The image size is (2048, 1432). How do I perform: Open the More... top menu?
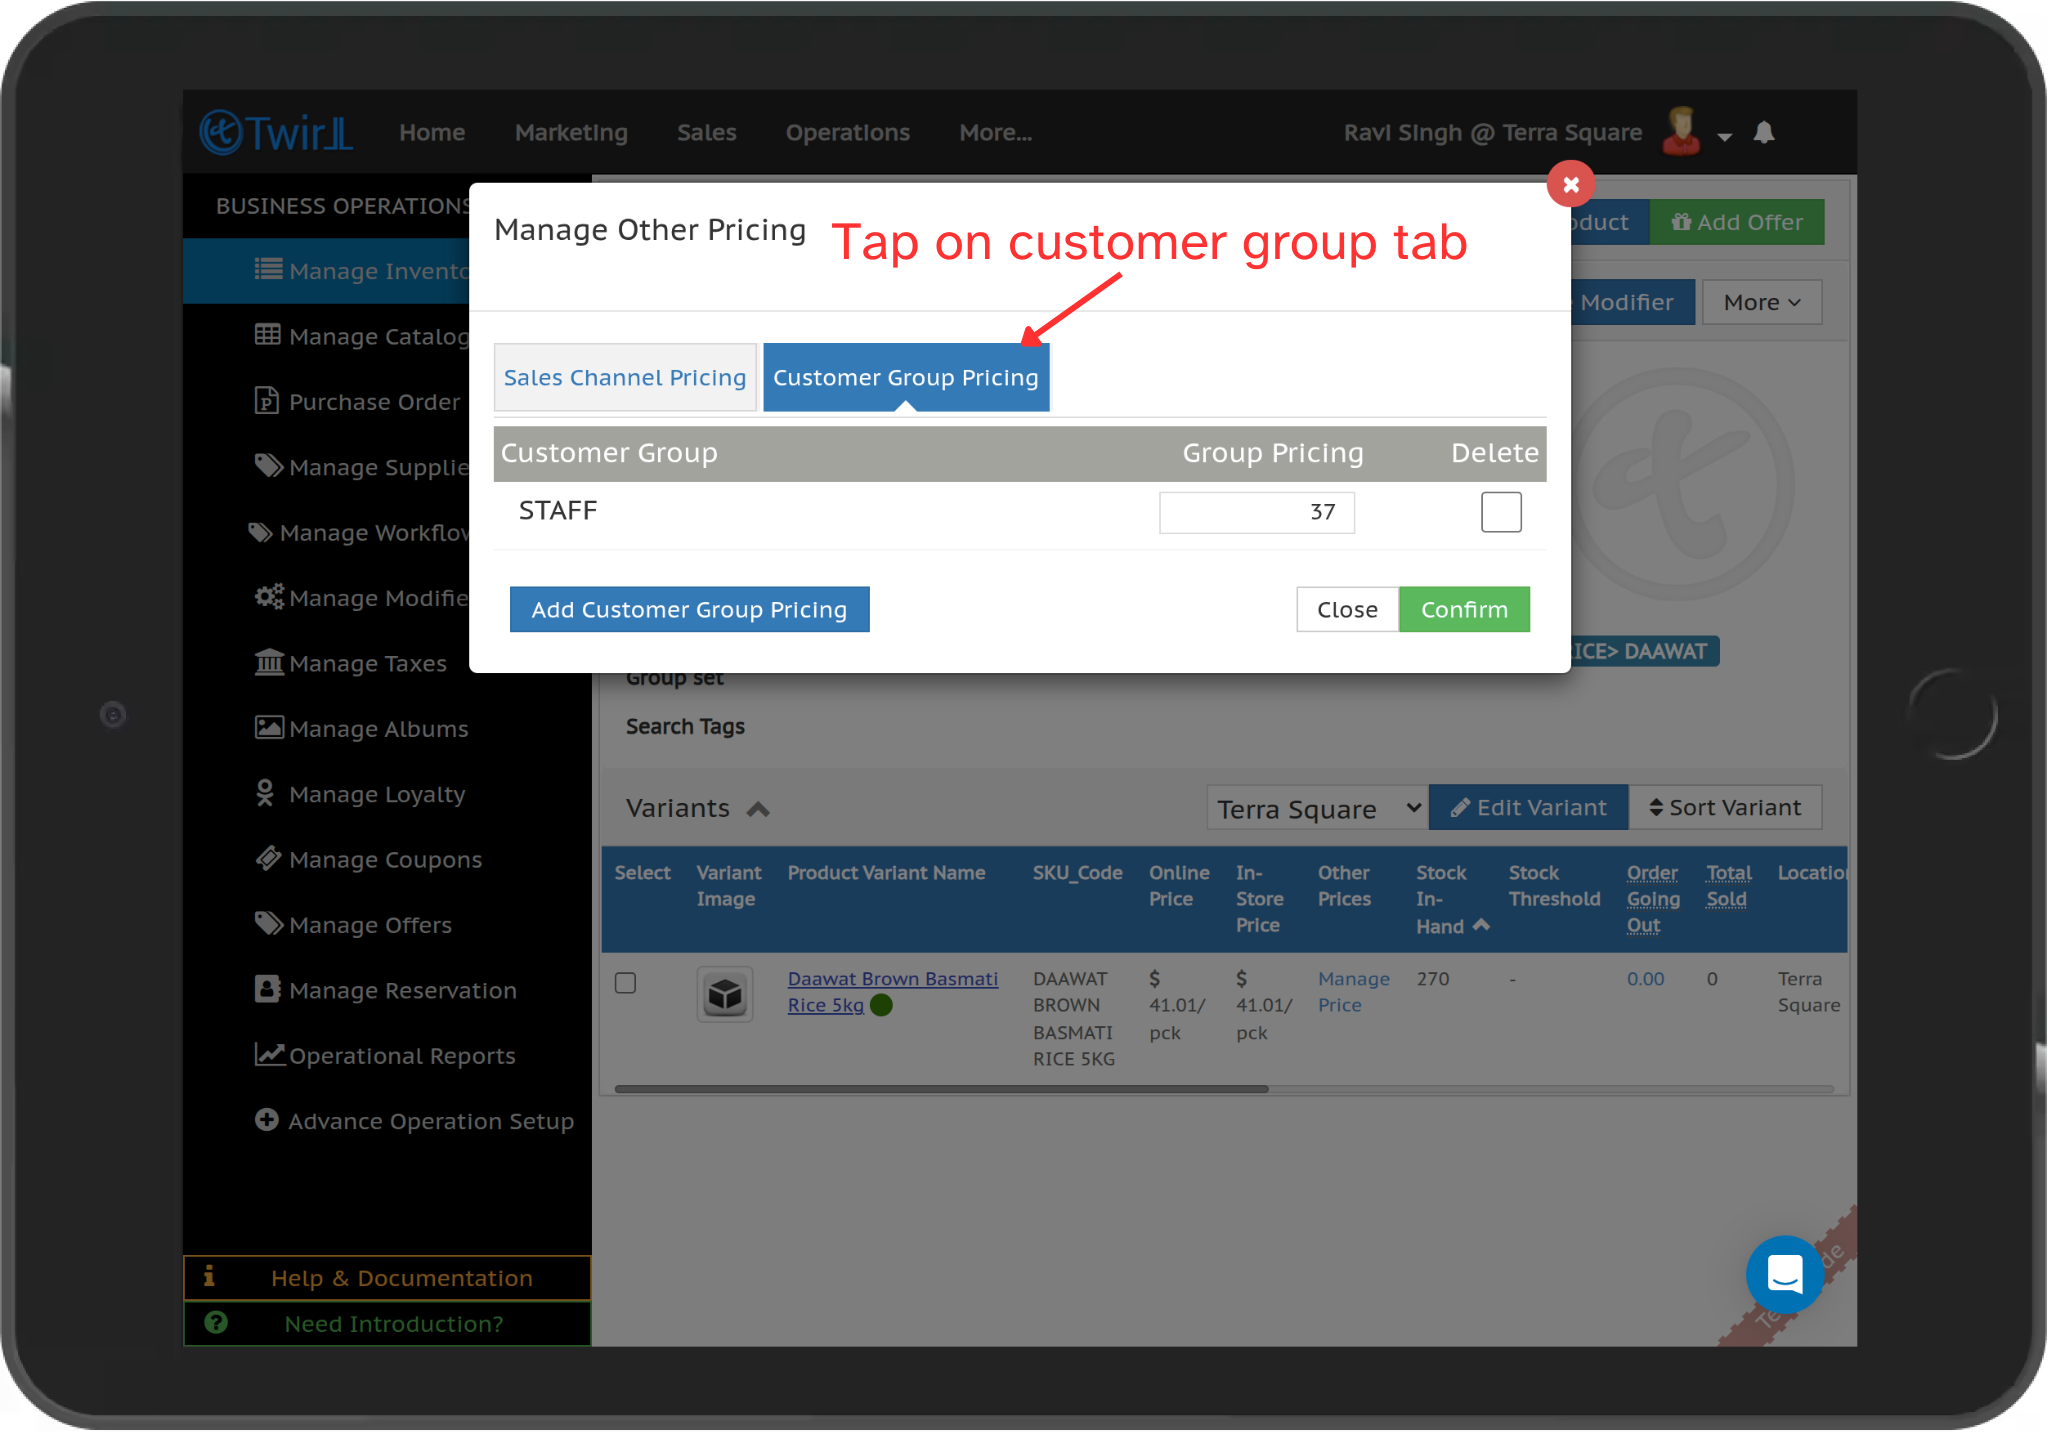click(995, 132)
